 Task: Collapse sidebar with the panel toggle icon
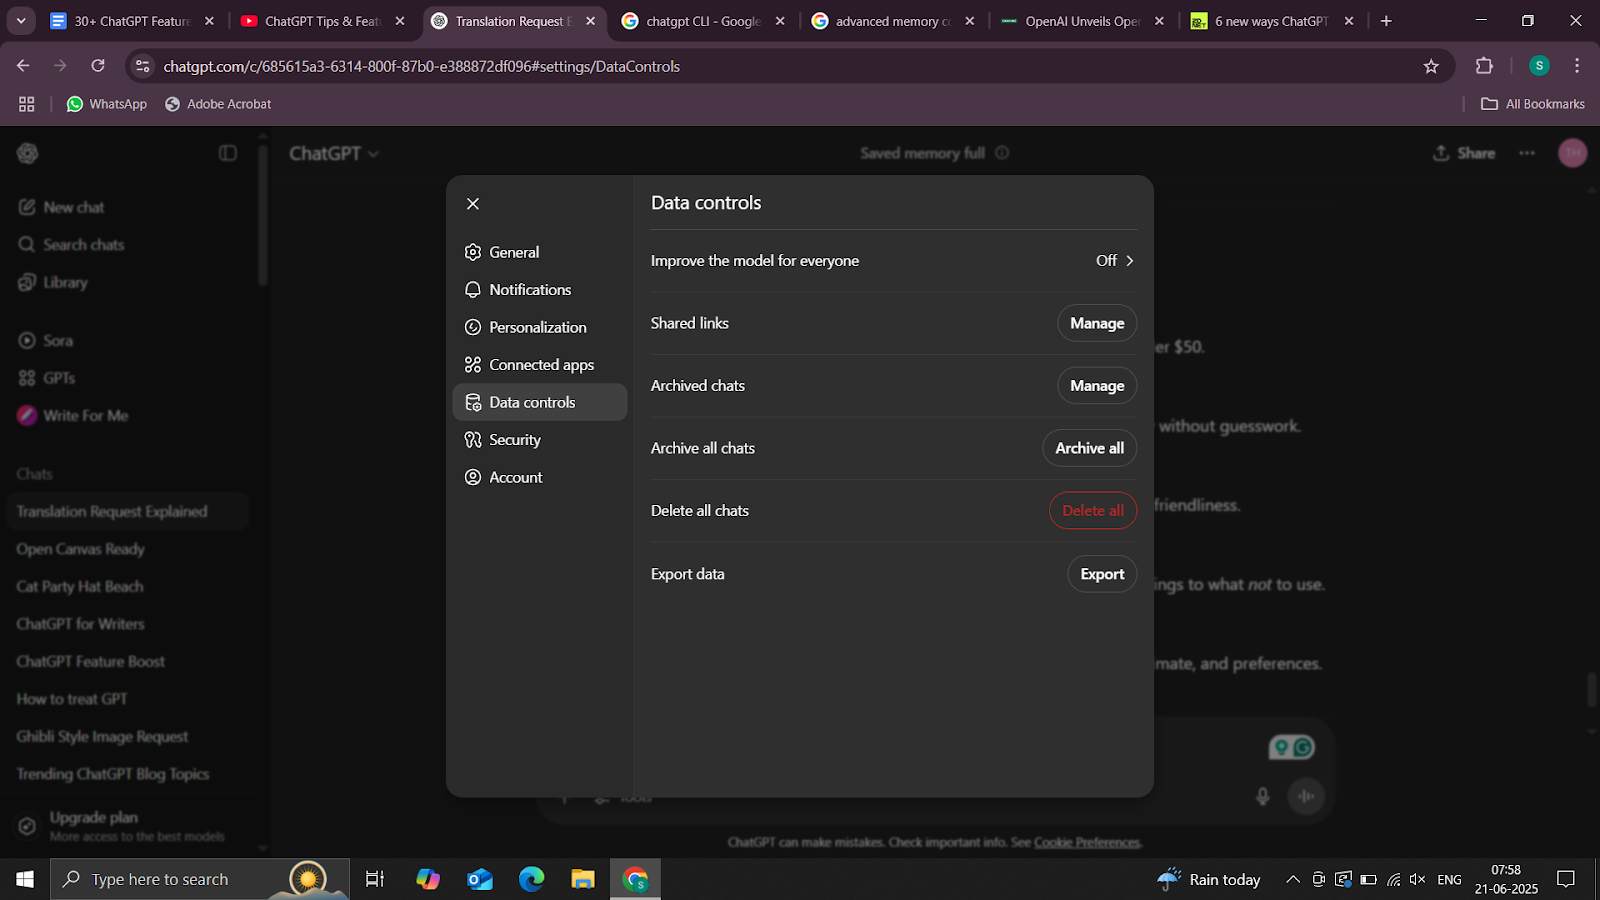pos(228,153)
